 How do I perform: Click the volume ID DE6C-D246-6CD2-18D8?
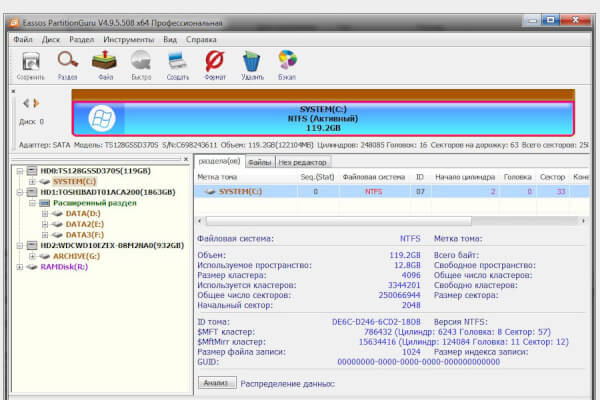pyautogui.click(x=376, y=322)
